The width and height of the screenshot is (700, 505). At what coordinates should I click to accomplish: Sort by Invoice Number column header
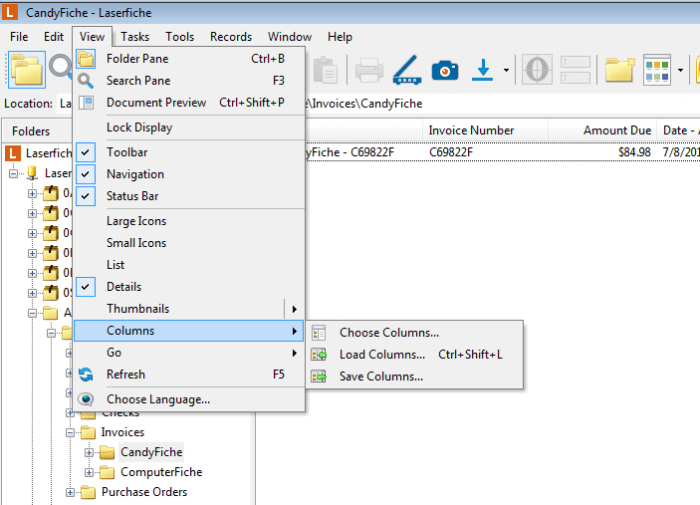click(485, 130)
